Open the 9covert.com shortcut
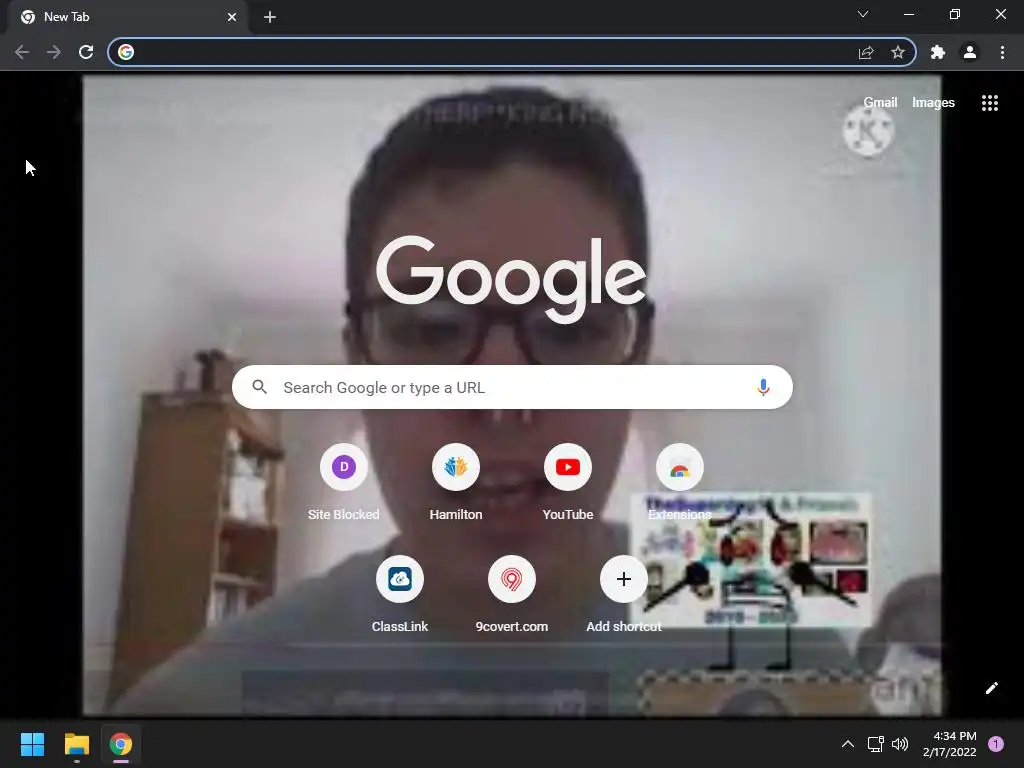This screenshot has width=1024, height=768. tap(511, 579)
